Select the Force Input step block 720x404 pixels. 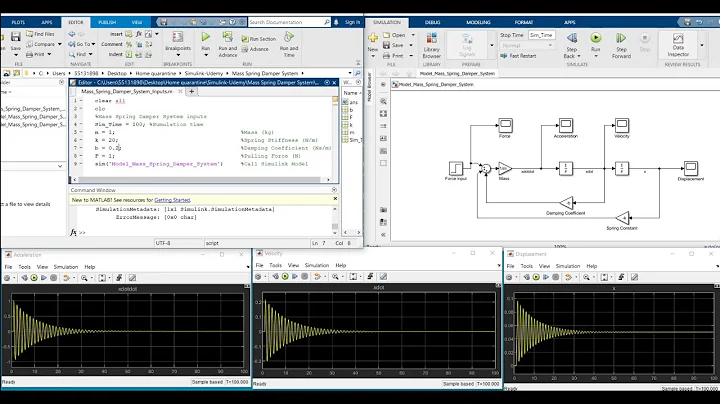[456, 168]
